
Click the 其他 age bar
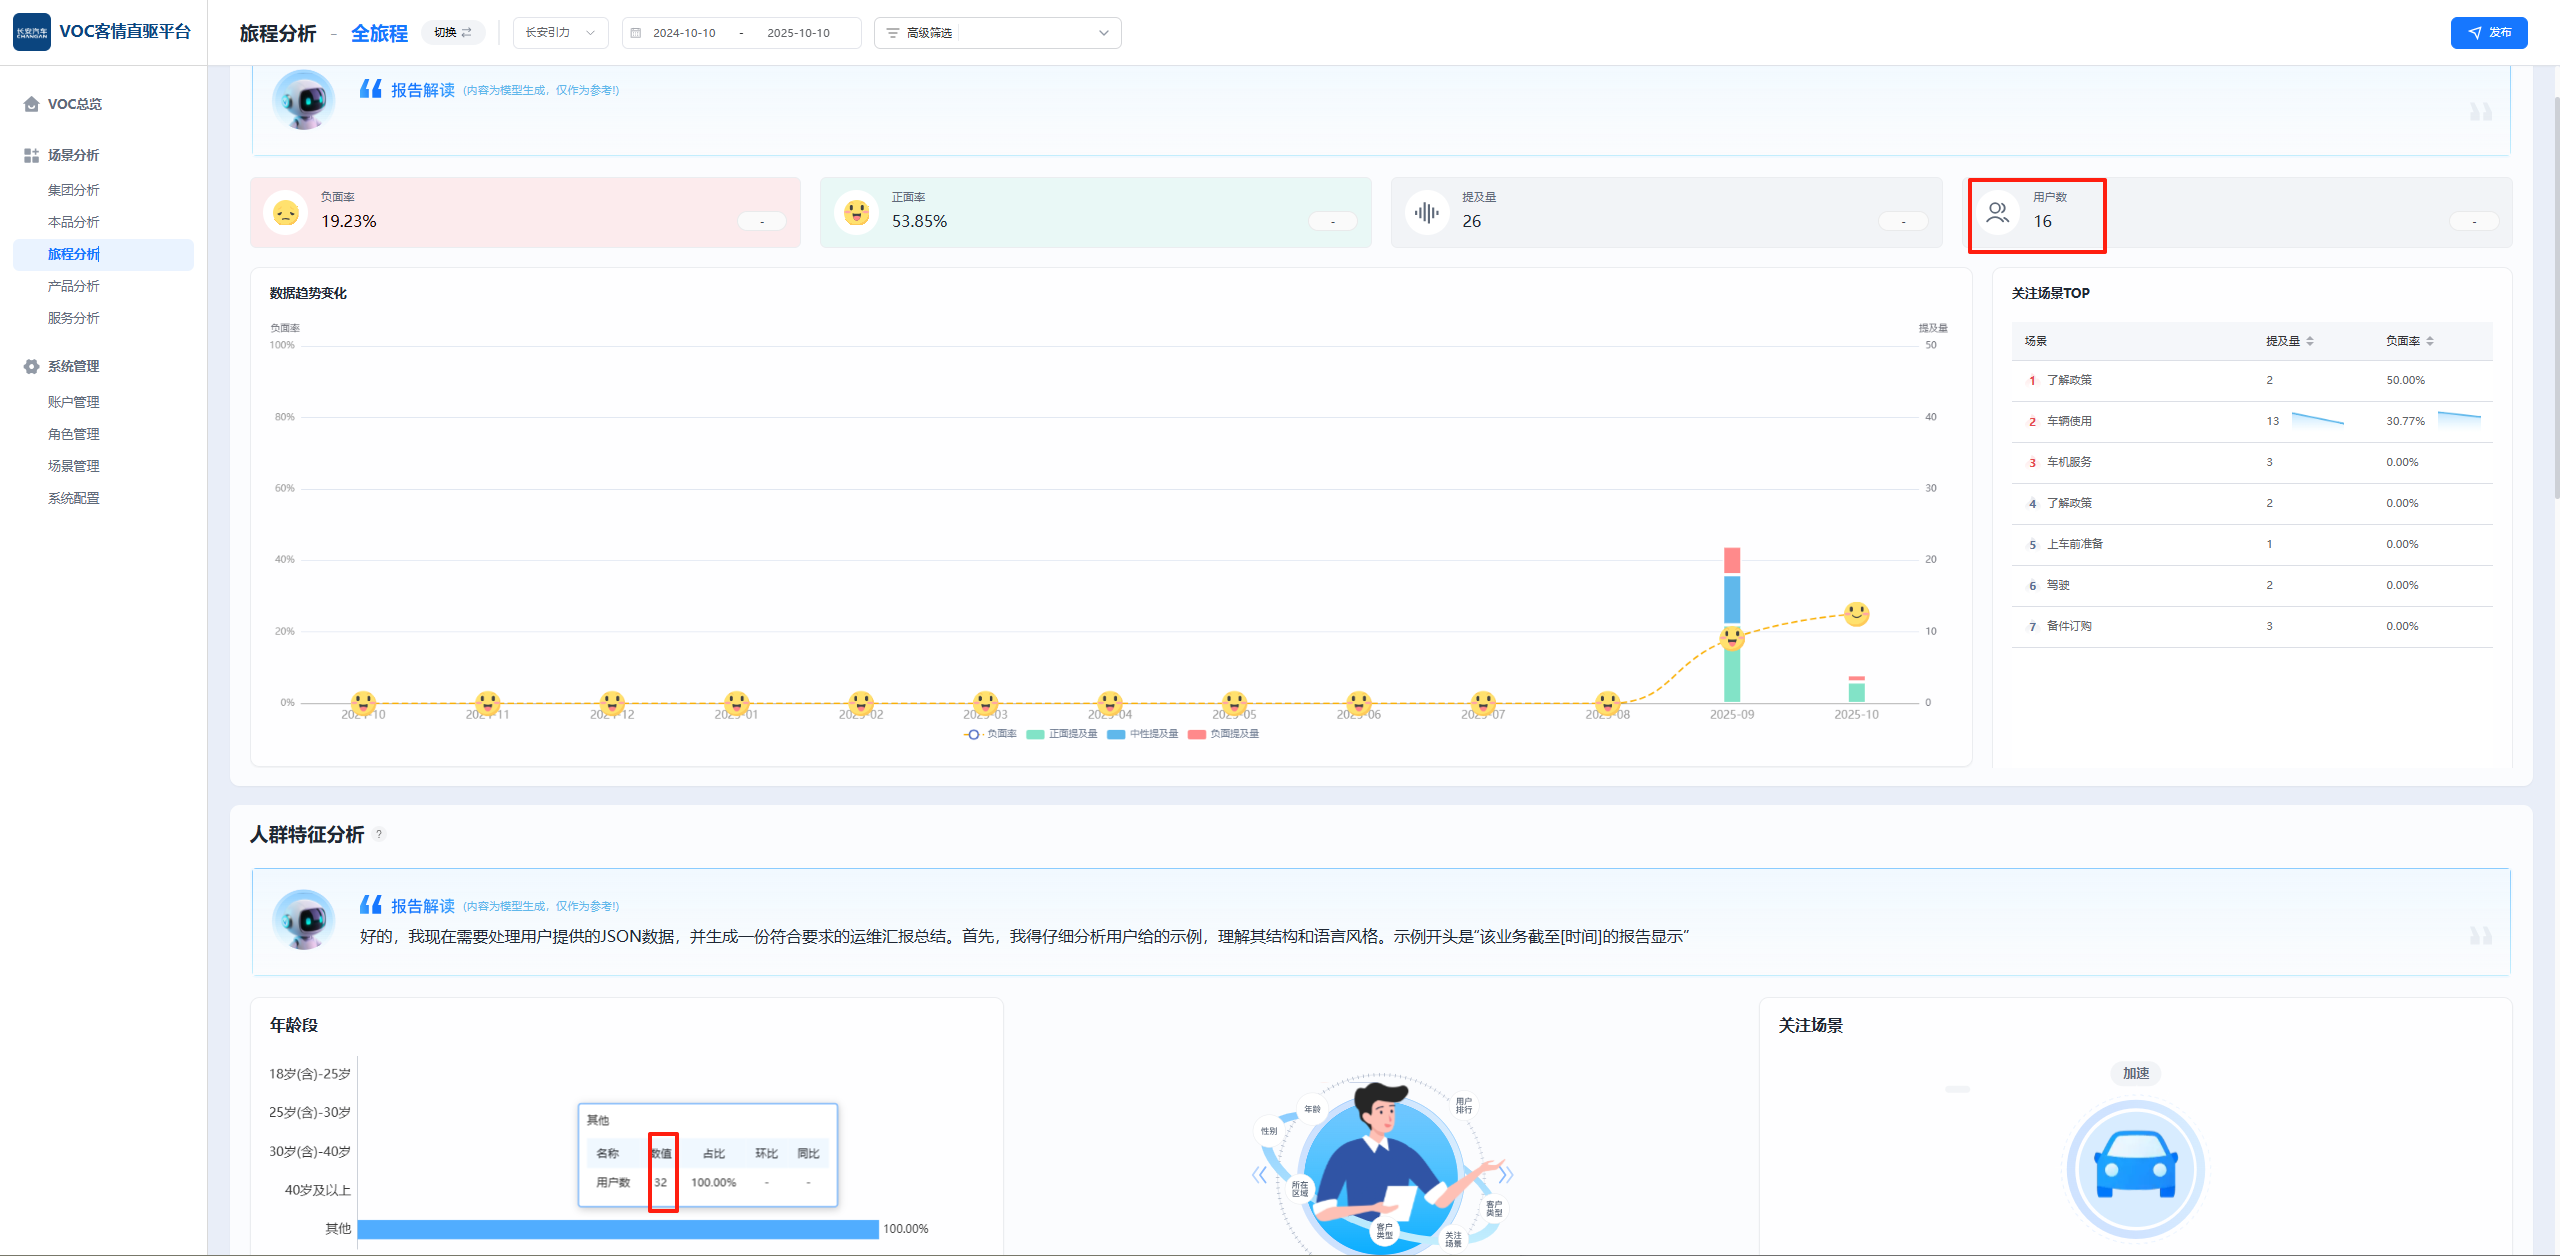click(x=617, y=1229)
